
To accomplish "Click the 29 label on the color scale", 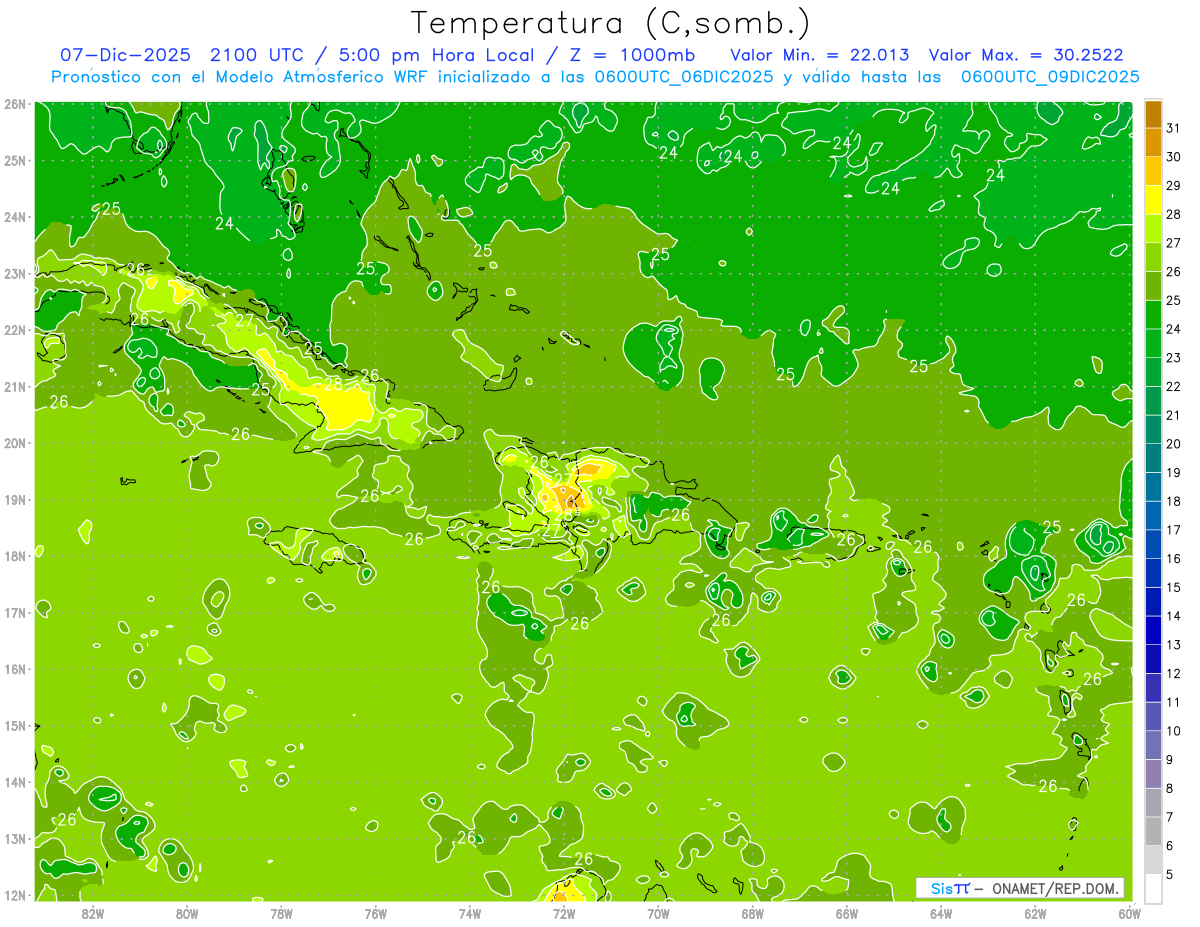I will (1173, 186).
